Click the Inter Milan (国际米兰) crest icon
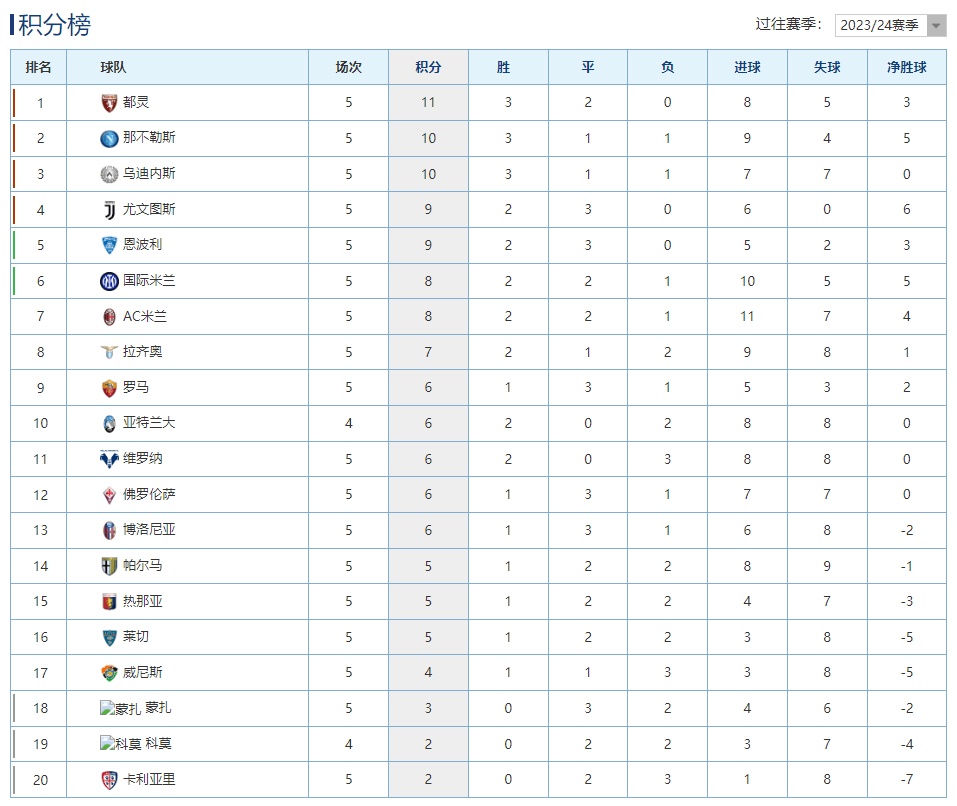The image size is (957, 806). 109,281
